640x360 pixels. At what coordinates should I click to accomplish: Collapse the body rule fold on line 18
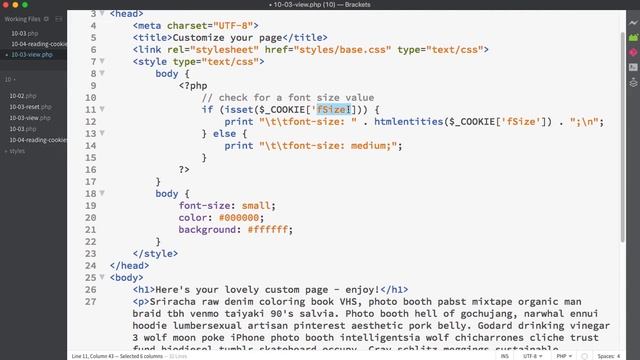pyautogui.click(x=102, y=193)
